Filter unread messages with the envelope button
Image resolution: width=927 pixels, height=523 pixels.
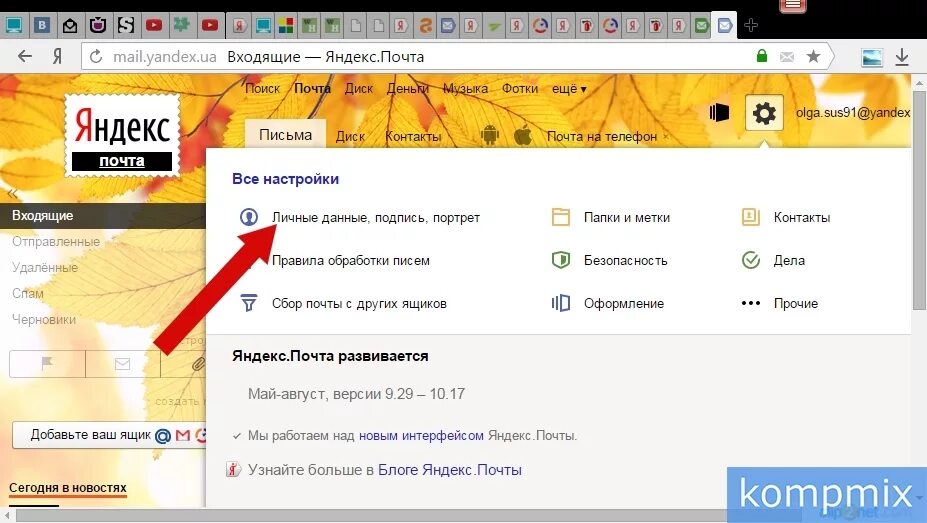point(122,363)
